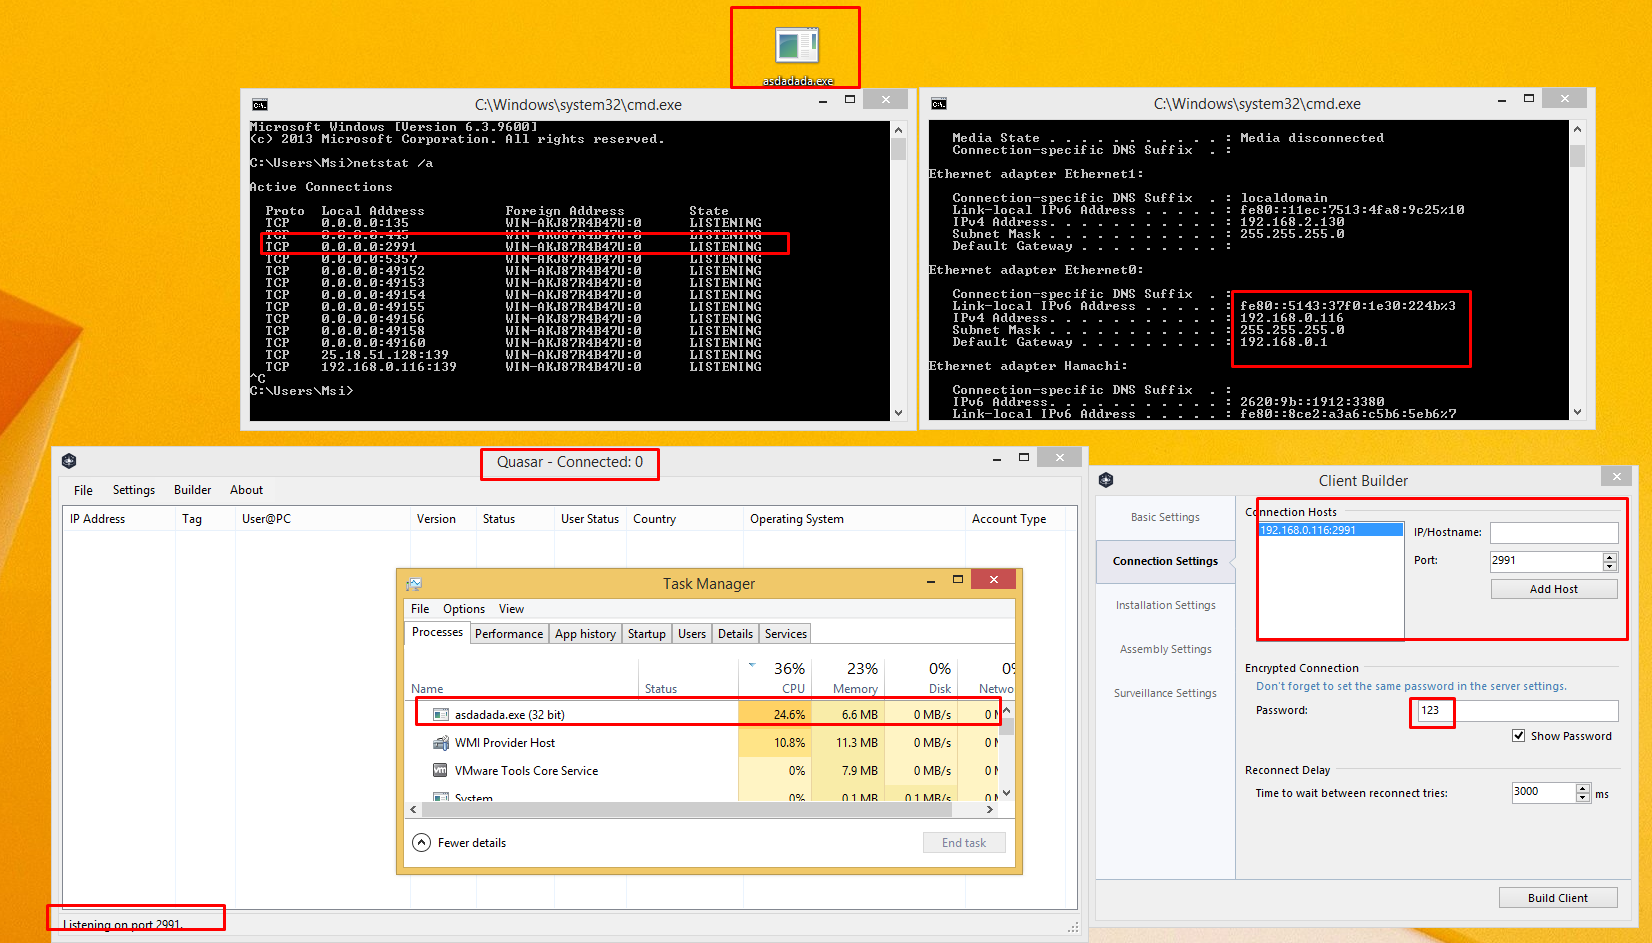Click the Add Host button
This screenshot has height=943, width=1652.
(x=1554, y=589)
